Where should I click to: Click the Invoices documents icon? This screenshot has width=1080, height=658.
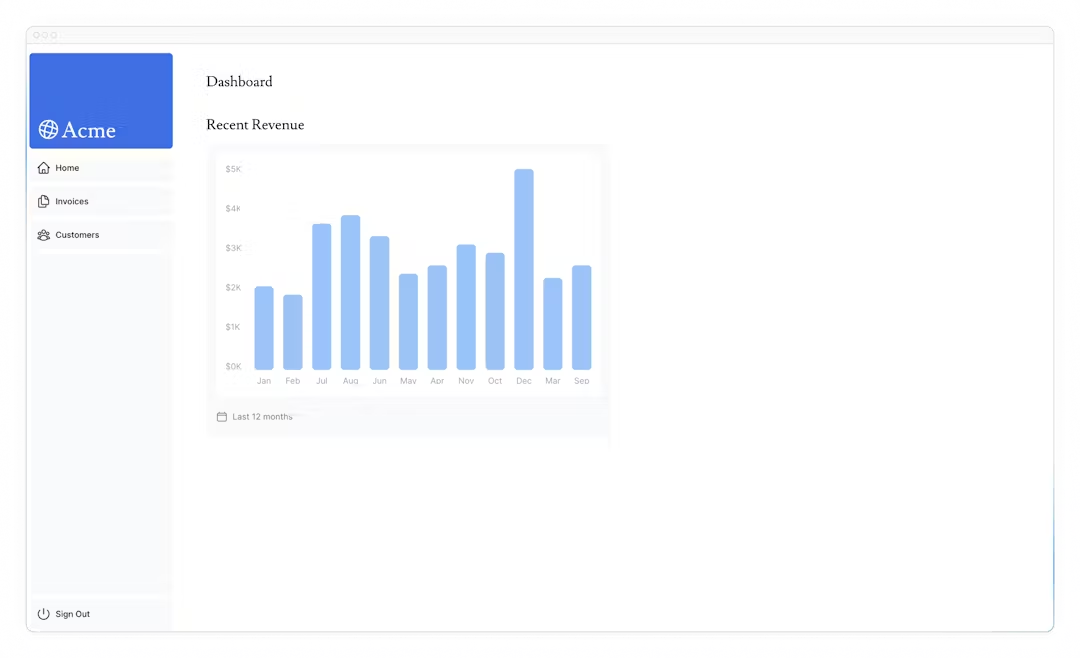[43, 201]
